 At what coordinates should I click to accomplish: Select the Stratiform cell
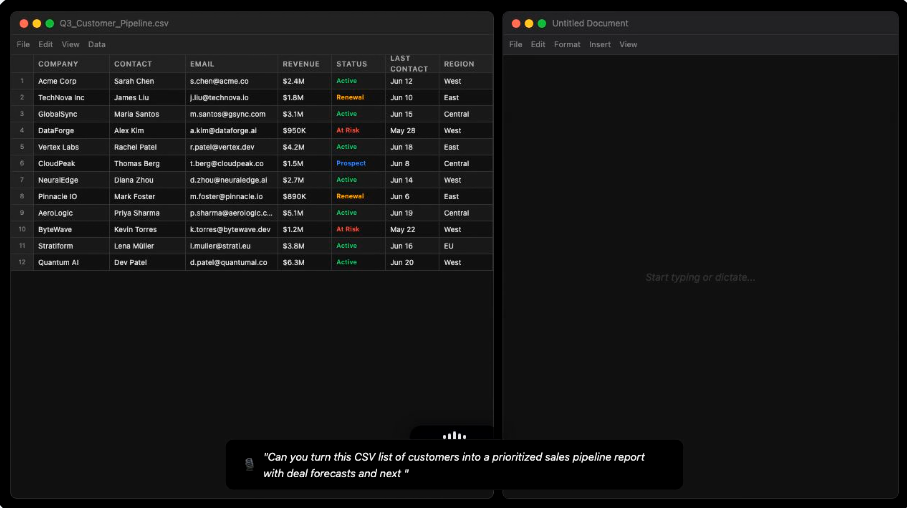click(x=71, y=246)
